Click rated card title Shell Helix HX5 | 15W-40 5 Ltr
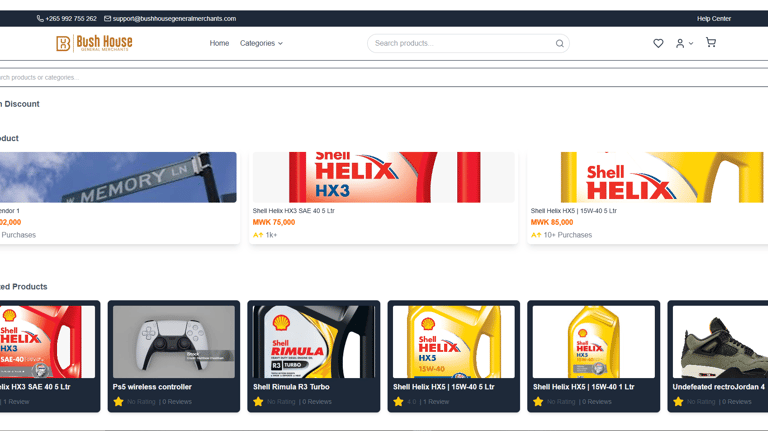This screenshot has height=431, width=768. [444, 387]
